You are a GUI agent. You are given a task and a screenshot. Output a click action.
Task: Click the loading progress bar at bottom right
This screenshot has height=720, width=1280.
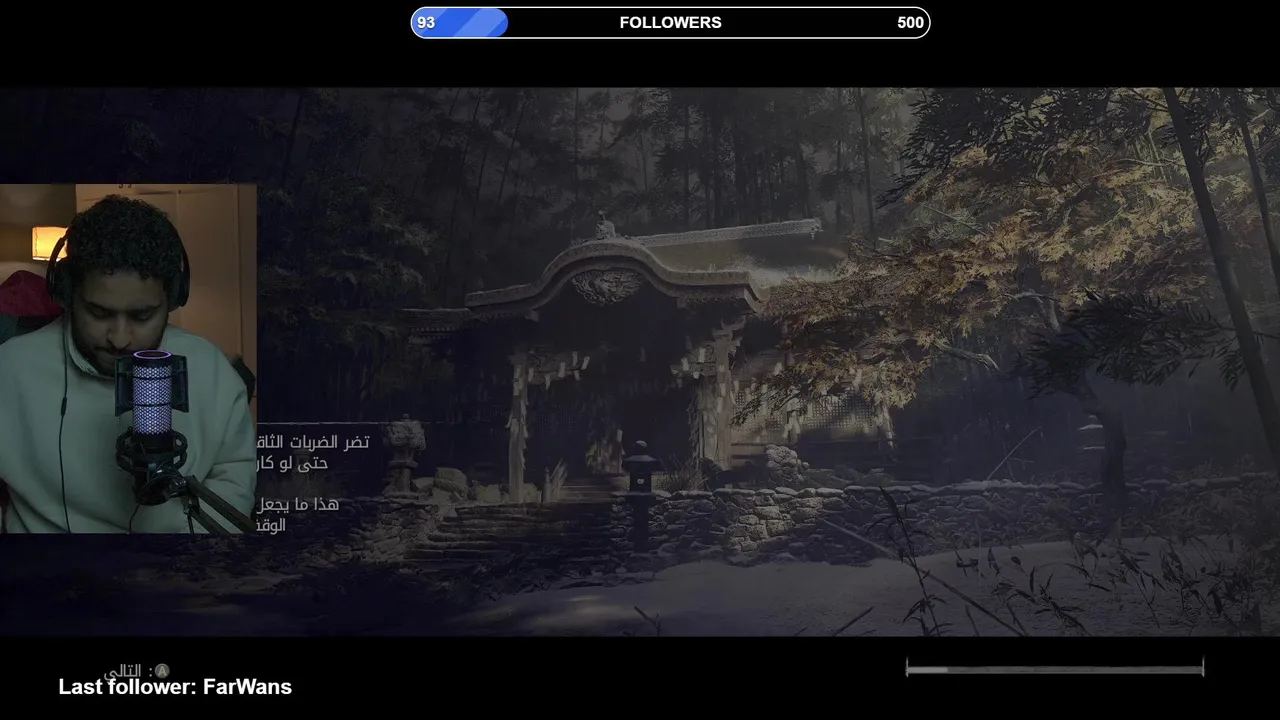1055,668
